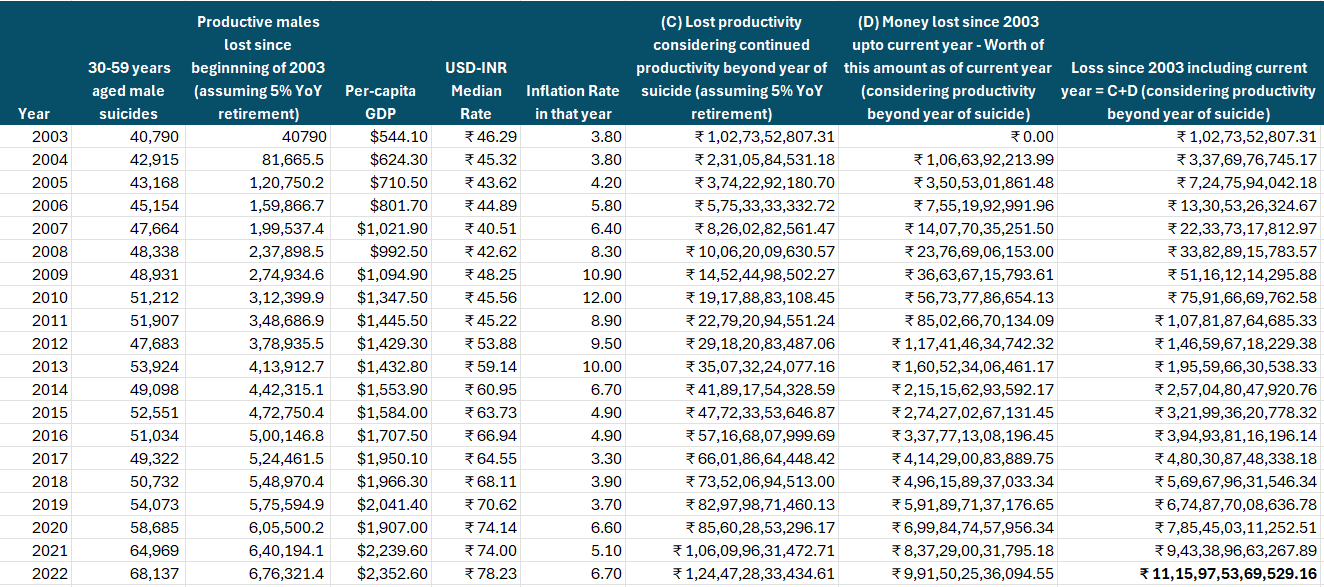The image size is (1324, 587).
Task: Select total loss ₹ 2,57,04,80,47,920.76
Action: [x=1237, y=390]
